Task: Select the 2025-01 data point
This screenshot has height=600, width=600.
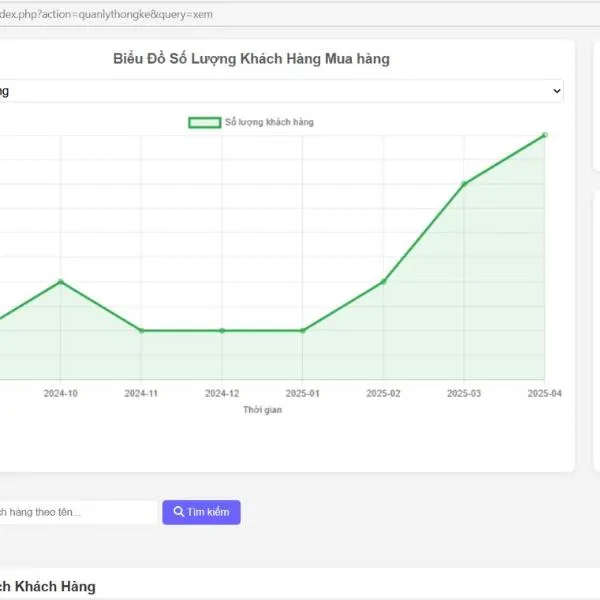Action: click(x=303, y=330)
